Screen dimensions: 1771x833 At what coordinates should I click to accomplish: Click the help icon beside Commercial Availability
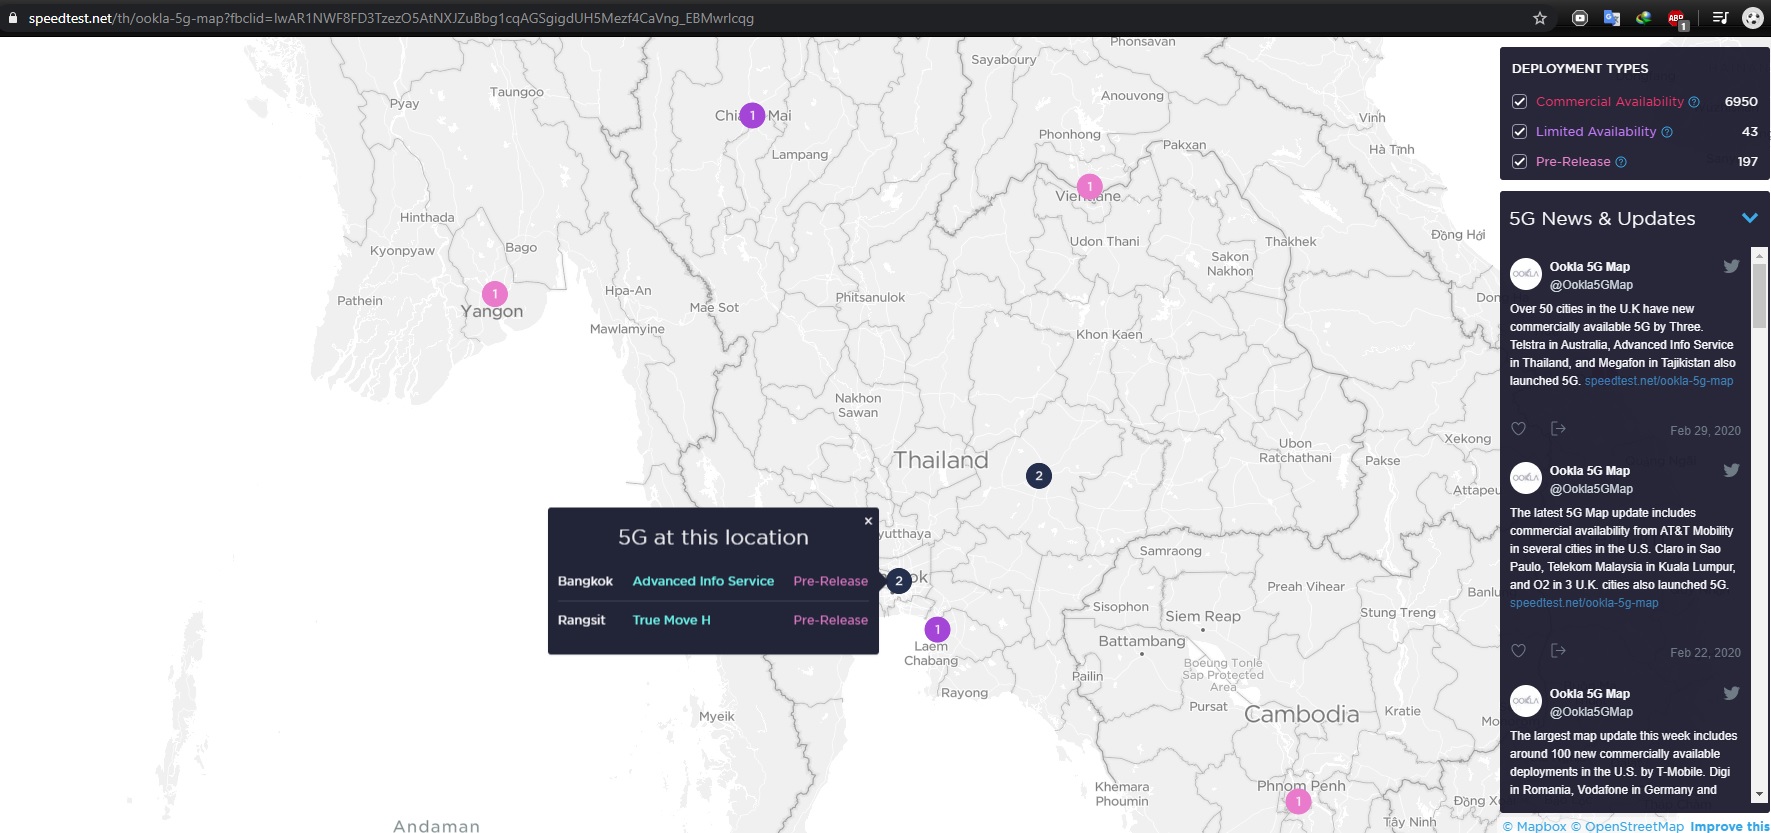(1694, 102)
